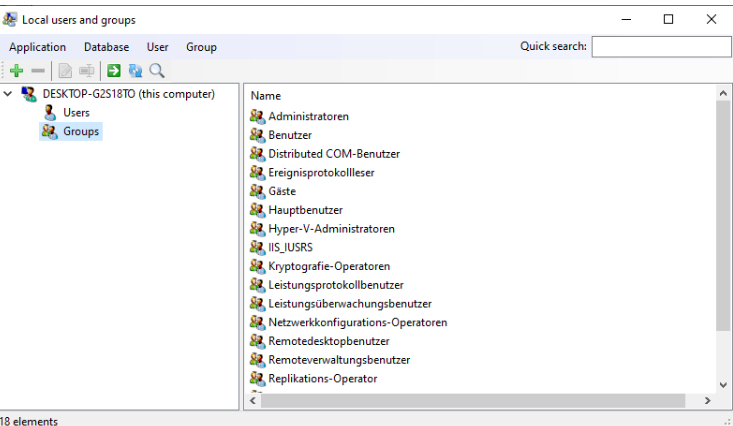Select the Hyper-V-Administratoren row text
The width and height of the screenshot is (733, 426).
point(331,229)
